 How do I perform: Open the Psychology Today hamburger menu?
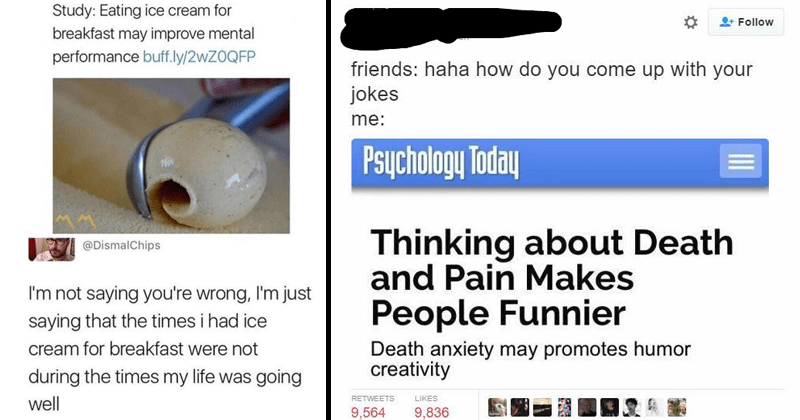(x=740, y=161)
